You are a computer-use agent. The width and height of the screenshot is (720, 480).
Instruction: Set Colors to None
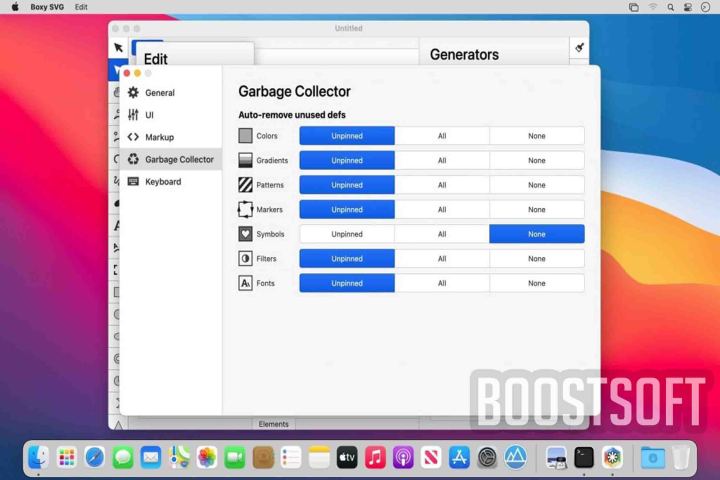(x=537, y=136)
